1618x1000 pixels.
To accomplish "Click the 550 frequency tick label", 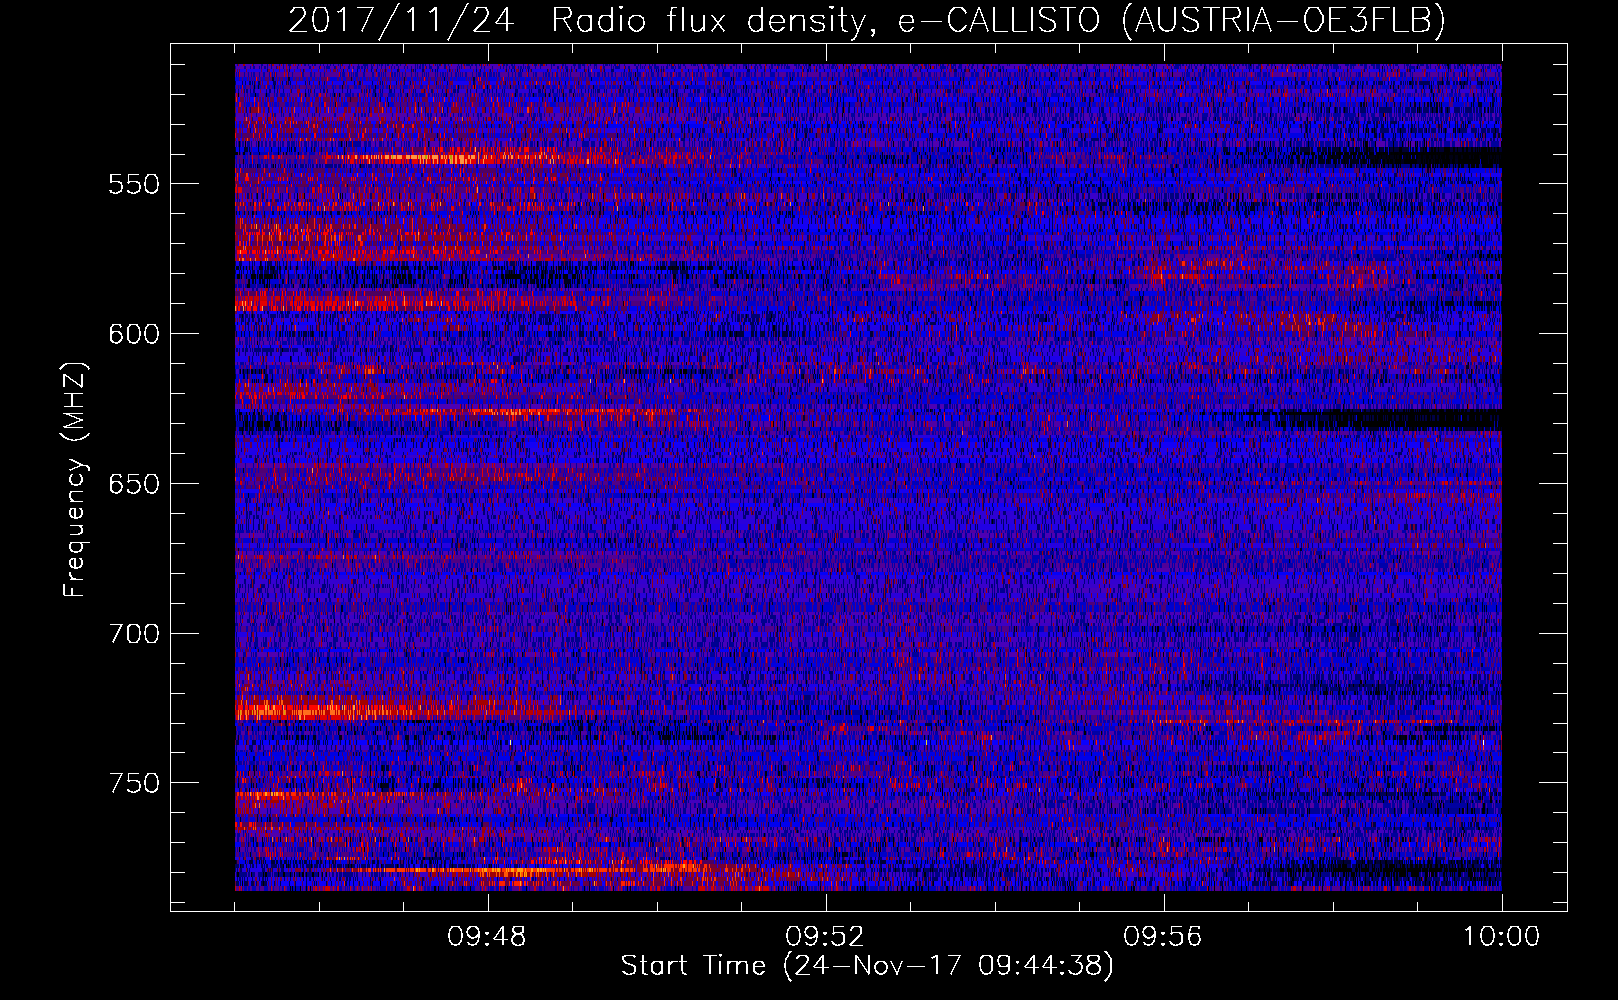I will (134, 184).
